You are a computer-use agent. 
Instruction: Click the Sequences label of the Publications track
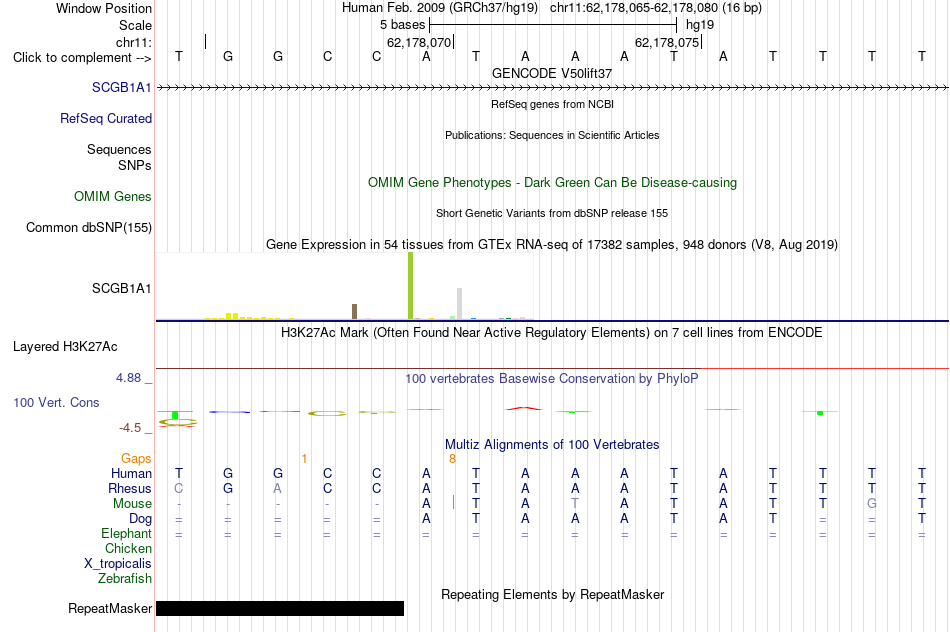tap(119, 149)
